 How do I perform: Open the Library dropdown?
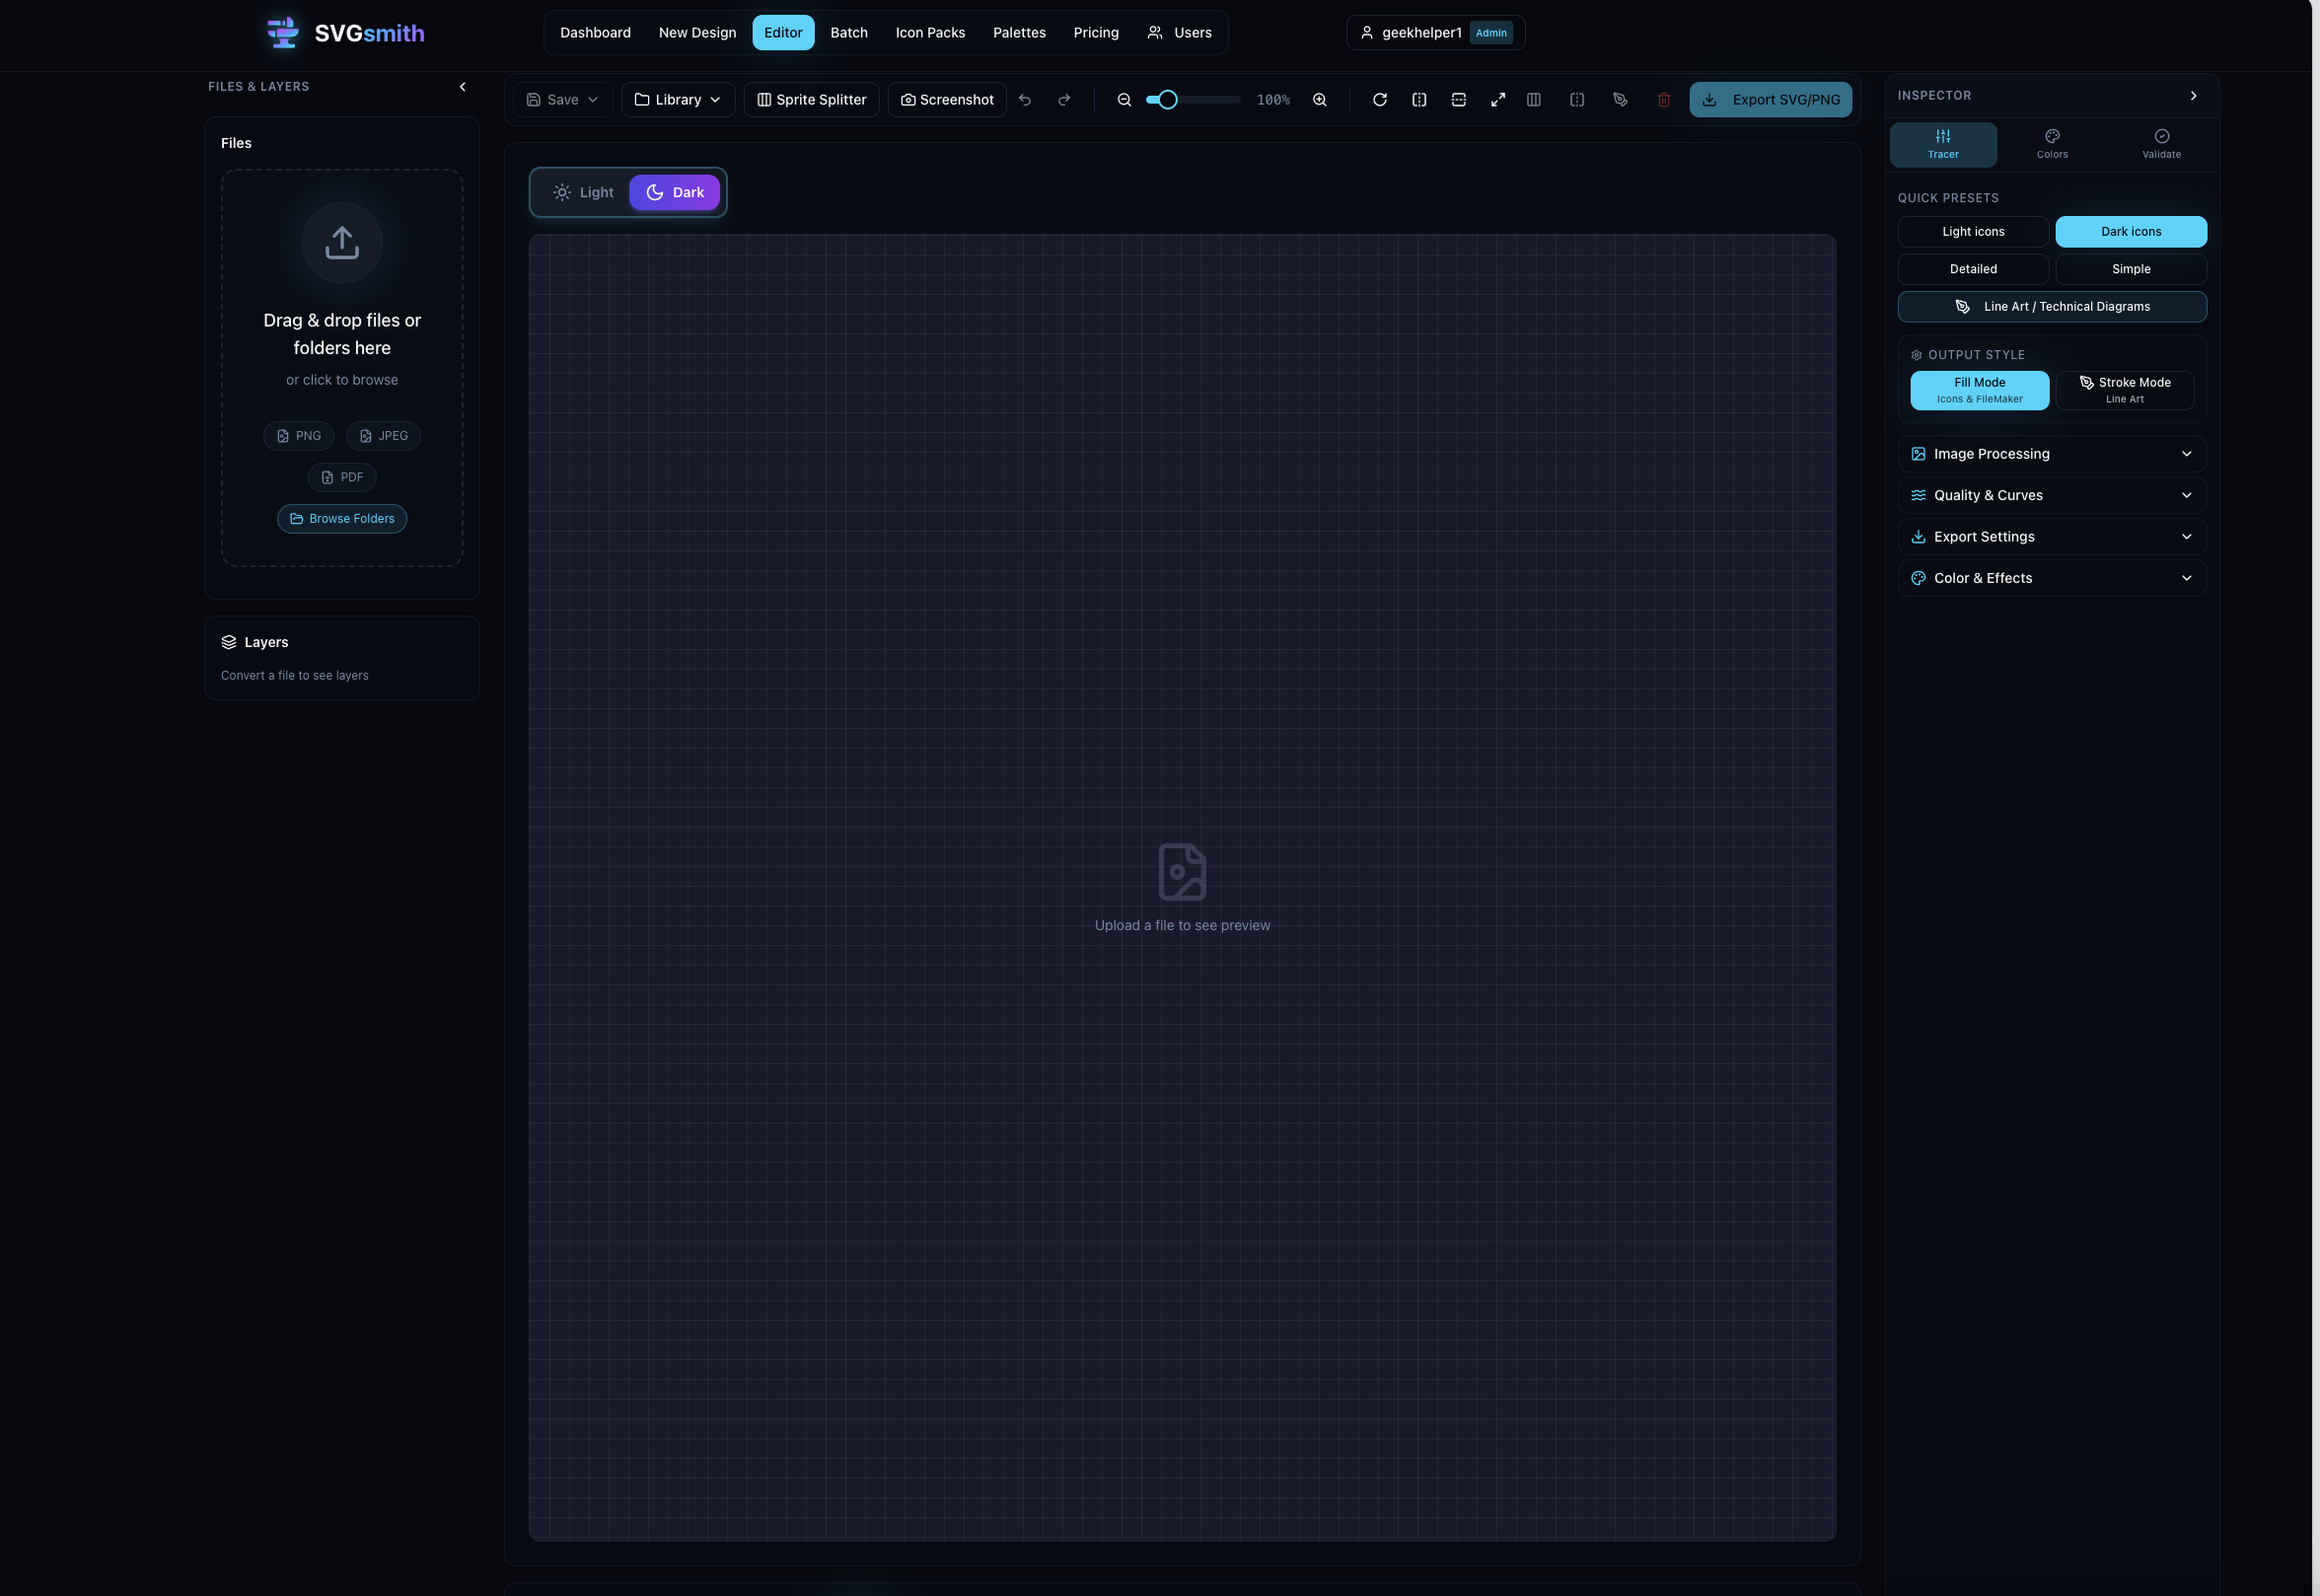(x=678, y=100)
